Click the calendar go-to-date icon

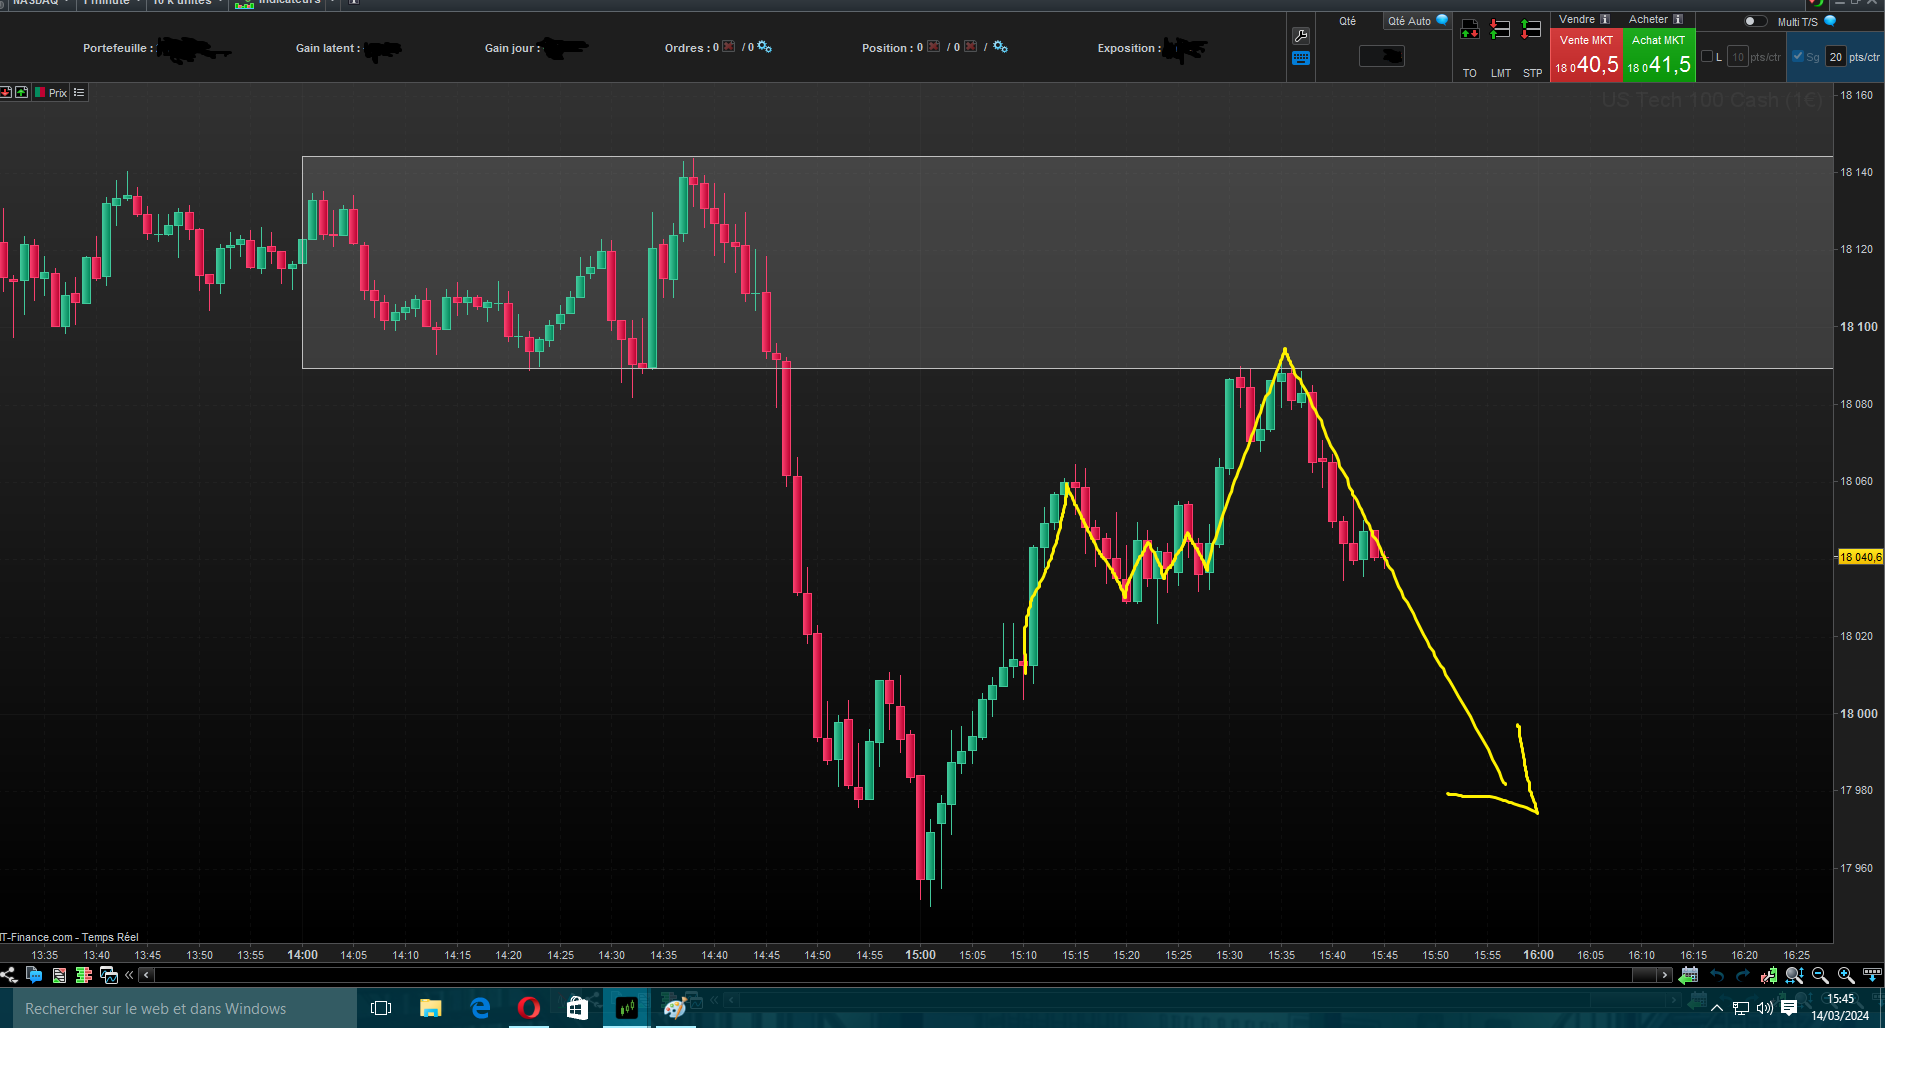click(x=1689, y=975)
